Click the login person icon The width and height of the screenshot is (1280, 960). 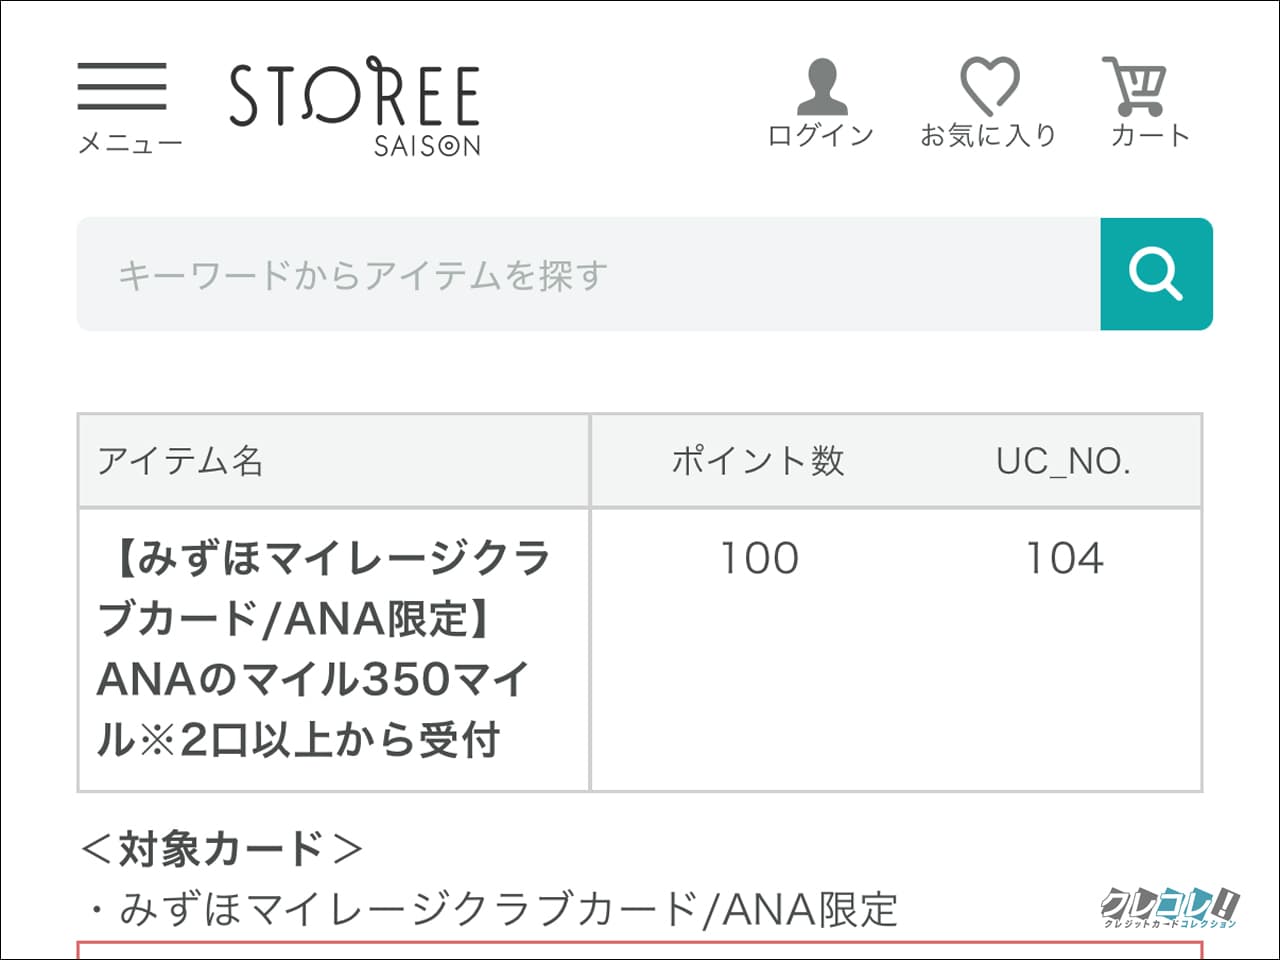coord(822,87)
